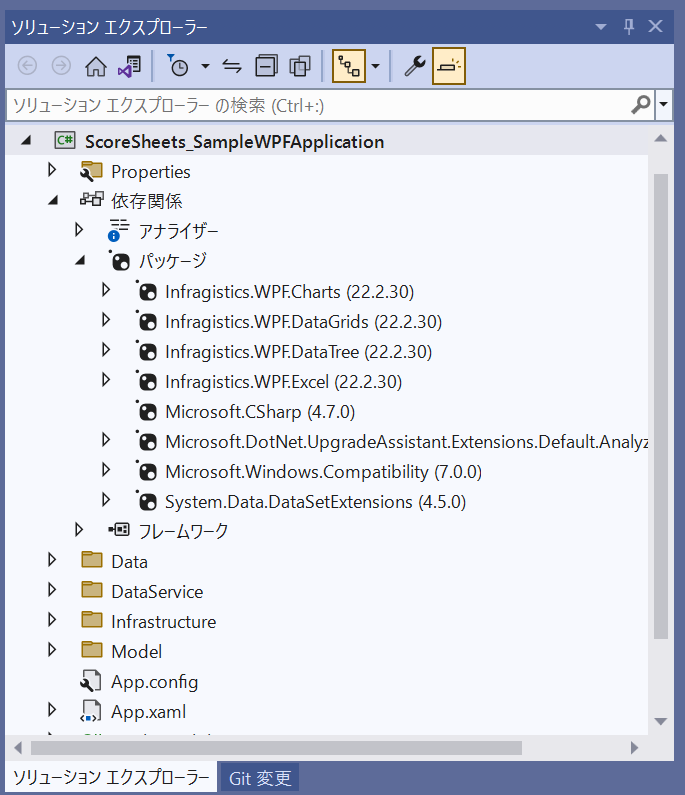
Task: Click the パッケージ package icon
Action: coord(120,261)
